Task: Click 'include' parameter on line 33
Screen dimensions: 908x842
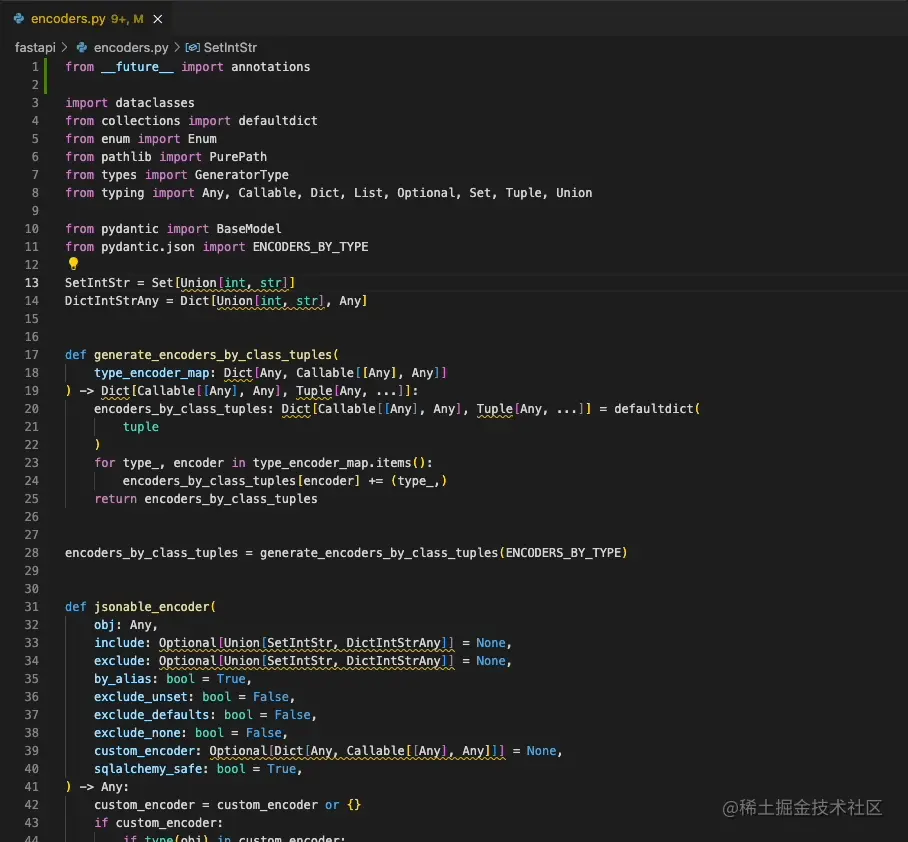Action: tap(119, 642)
